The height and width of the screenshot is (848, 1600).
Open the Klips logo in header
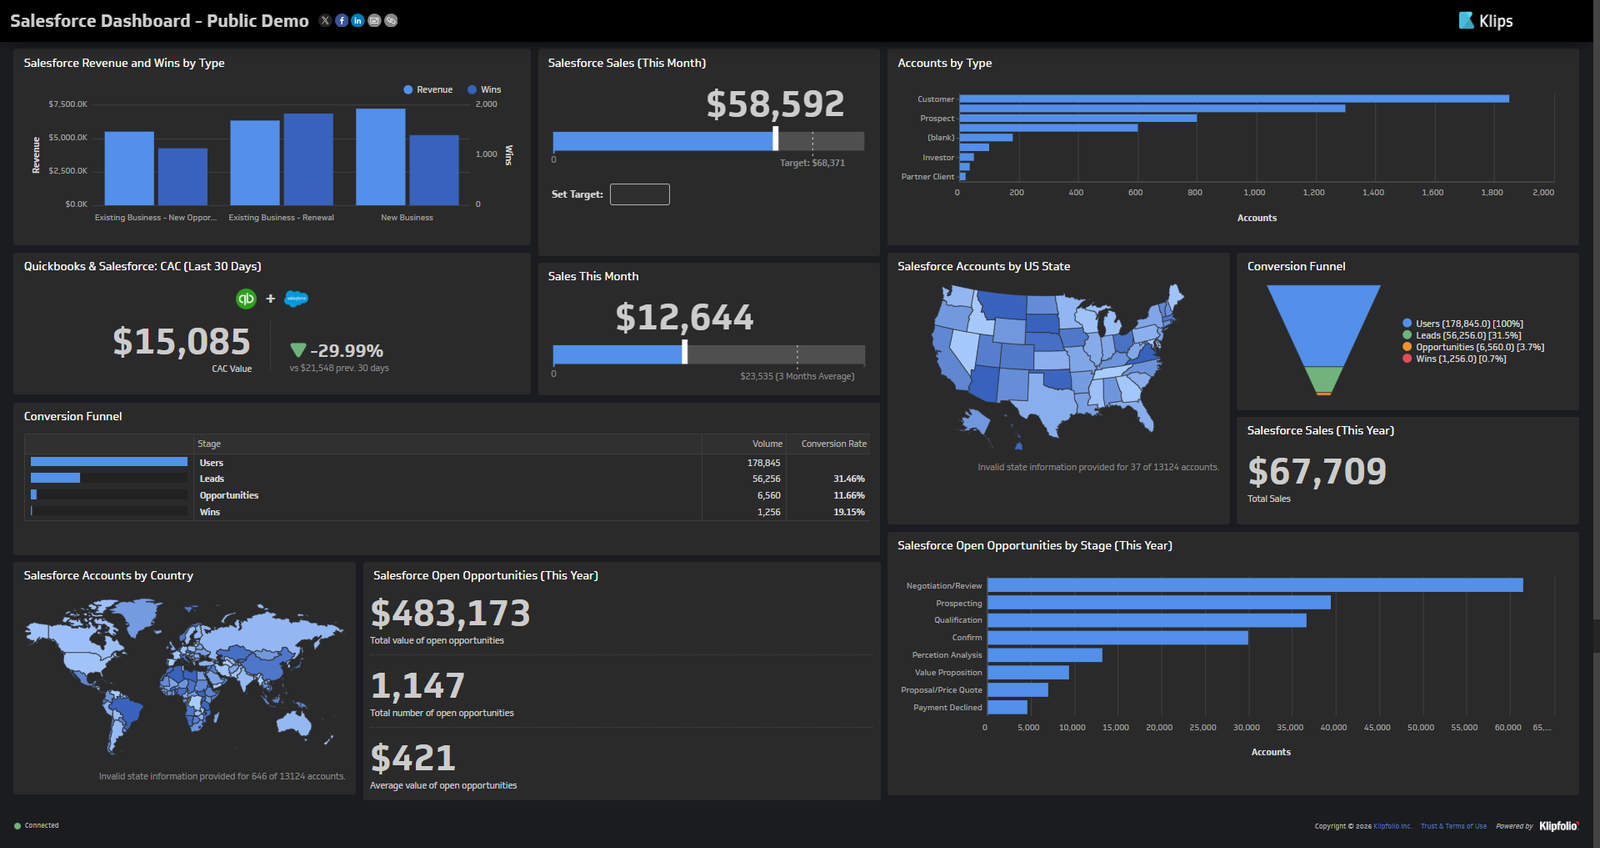pos(1486,21)
